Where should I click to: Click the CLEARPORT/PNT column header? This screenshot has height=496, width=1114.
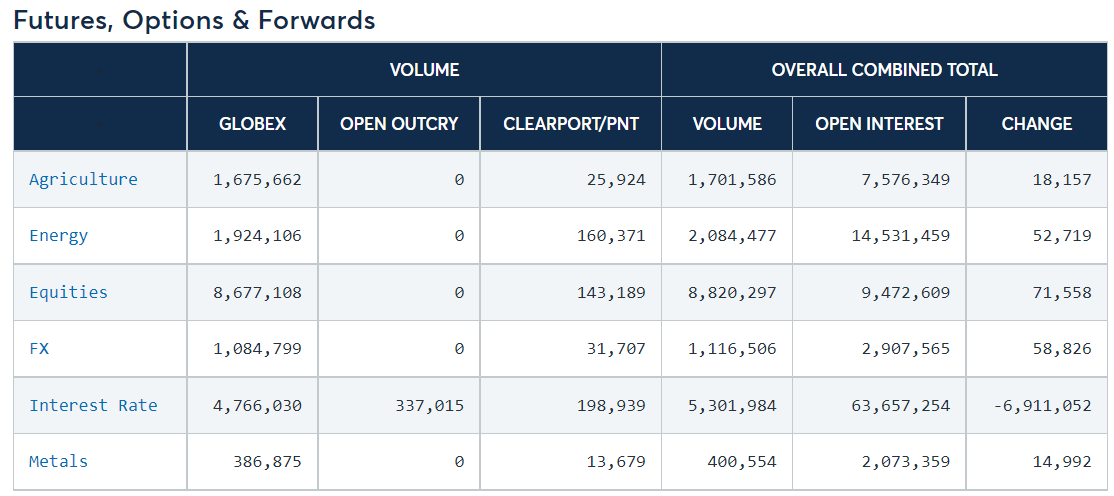point(571,124)
